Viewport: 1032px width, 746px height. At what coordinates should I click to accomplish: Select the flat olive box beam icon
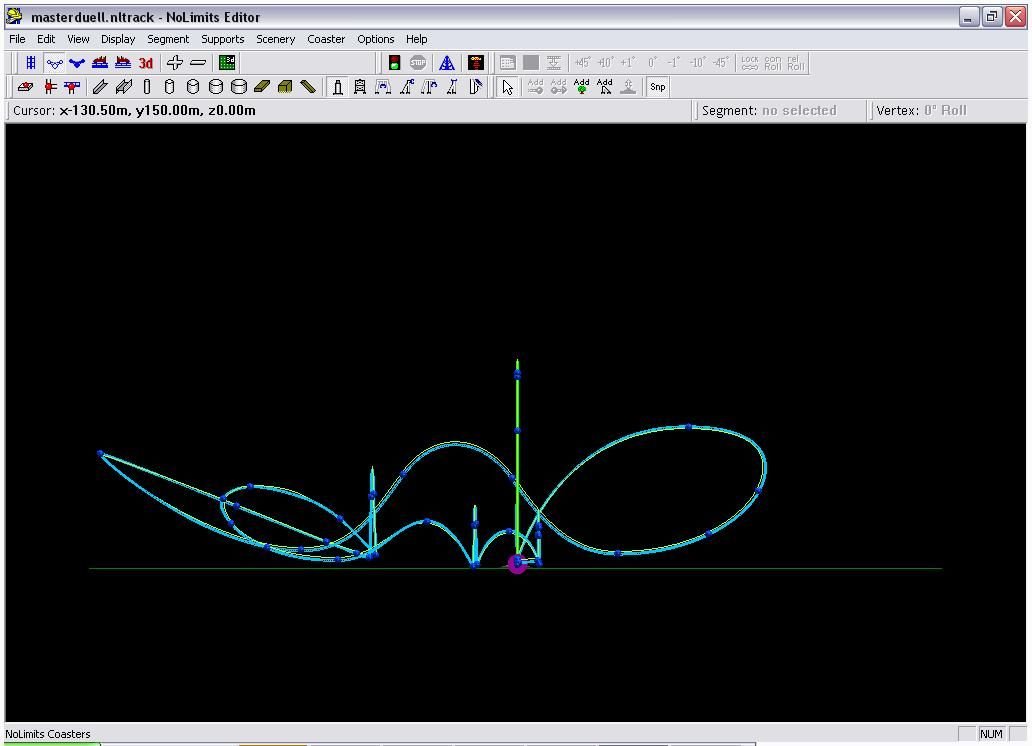coord(262,86)
